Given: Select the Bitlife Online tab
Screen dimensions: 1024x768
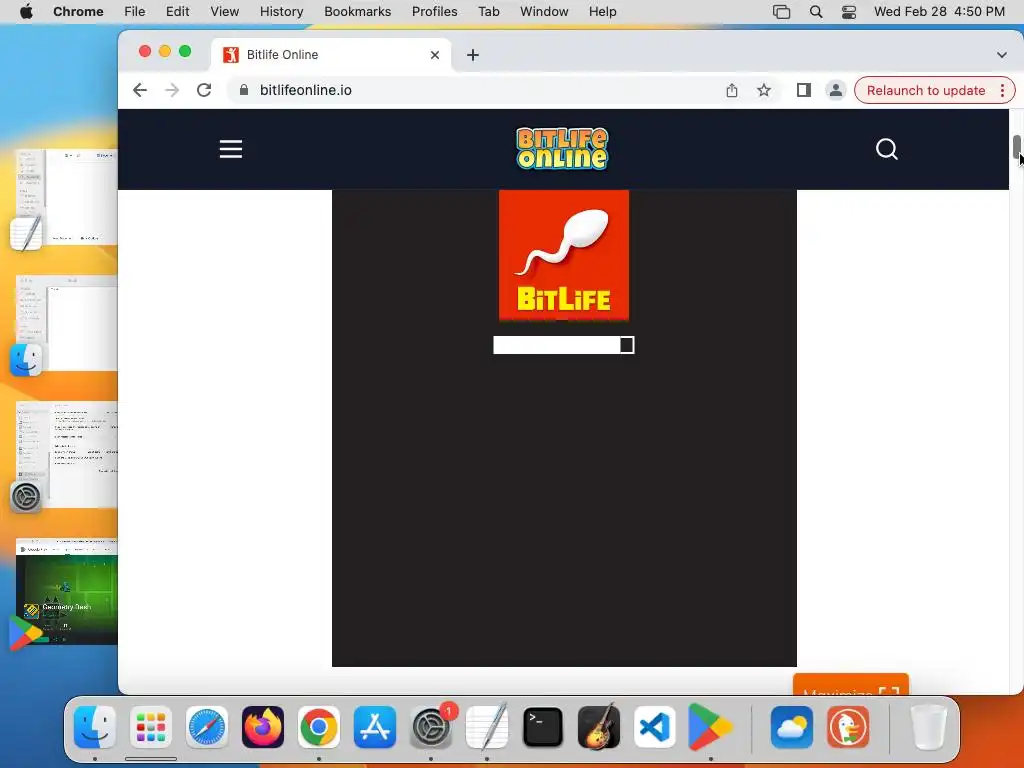Looking at the screenshot, I should [331, 55].
